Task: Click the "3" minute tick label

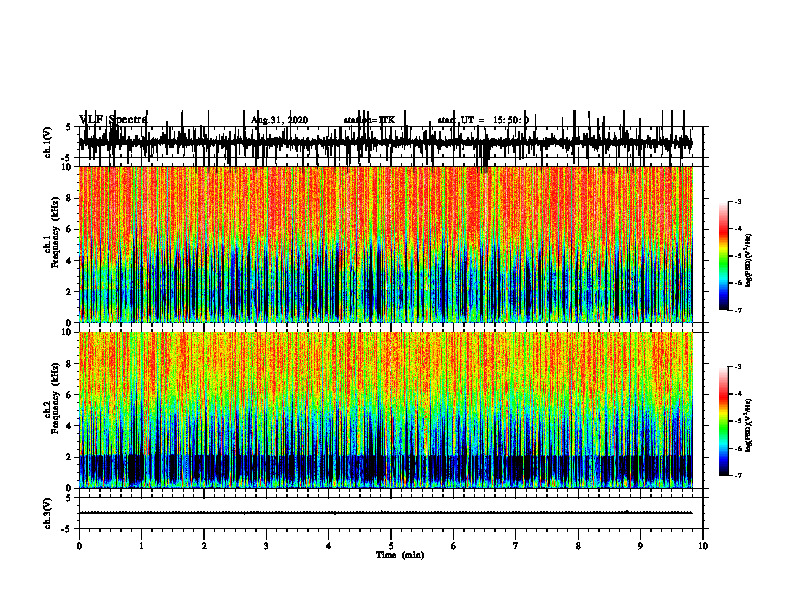Action: point(266,546)
